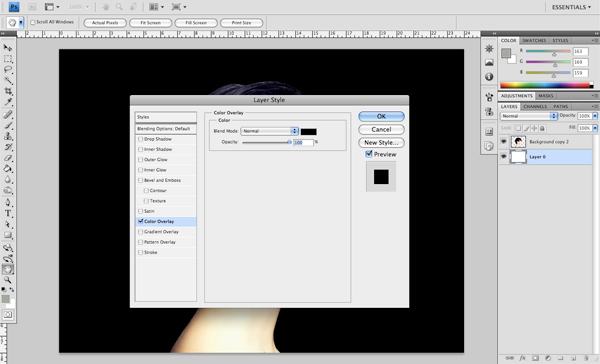Select Blending Options: Default in Layer Style
600x364 pixels.
pos(166,129)
